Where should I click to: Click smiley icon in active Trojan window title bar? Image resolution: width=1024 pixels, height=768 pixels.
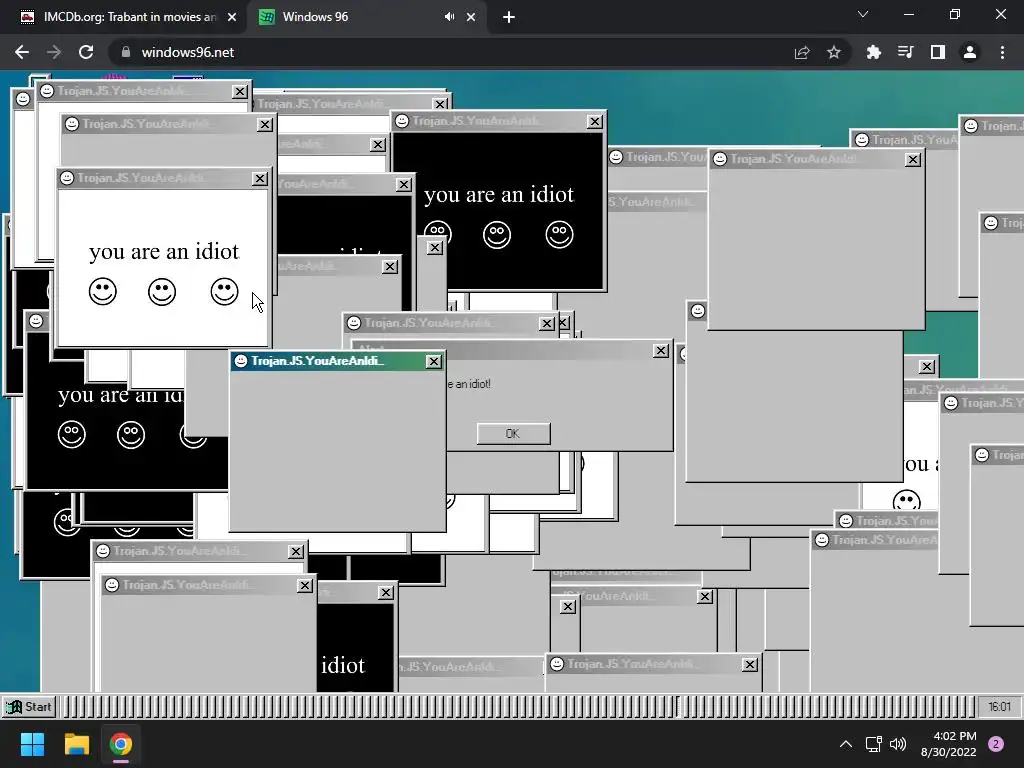pyautogui.click(x=241, y=360)
